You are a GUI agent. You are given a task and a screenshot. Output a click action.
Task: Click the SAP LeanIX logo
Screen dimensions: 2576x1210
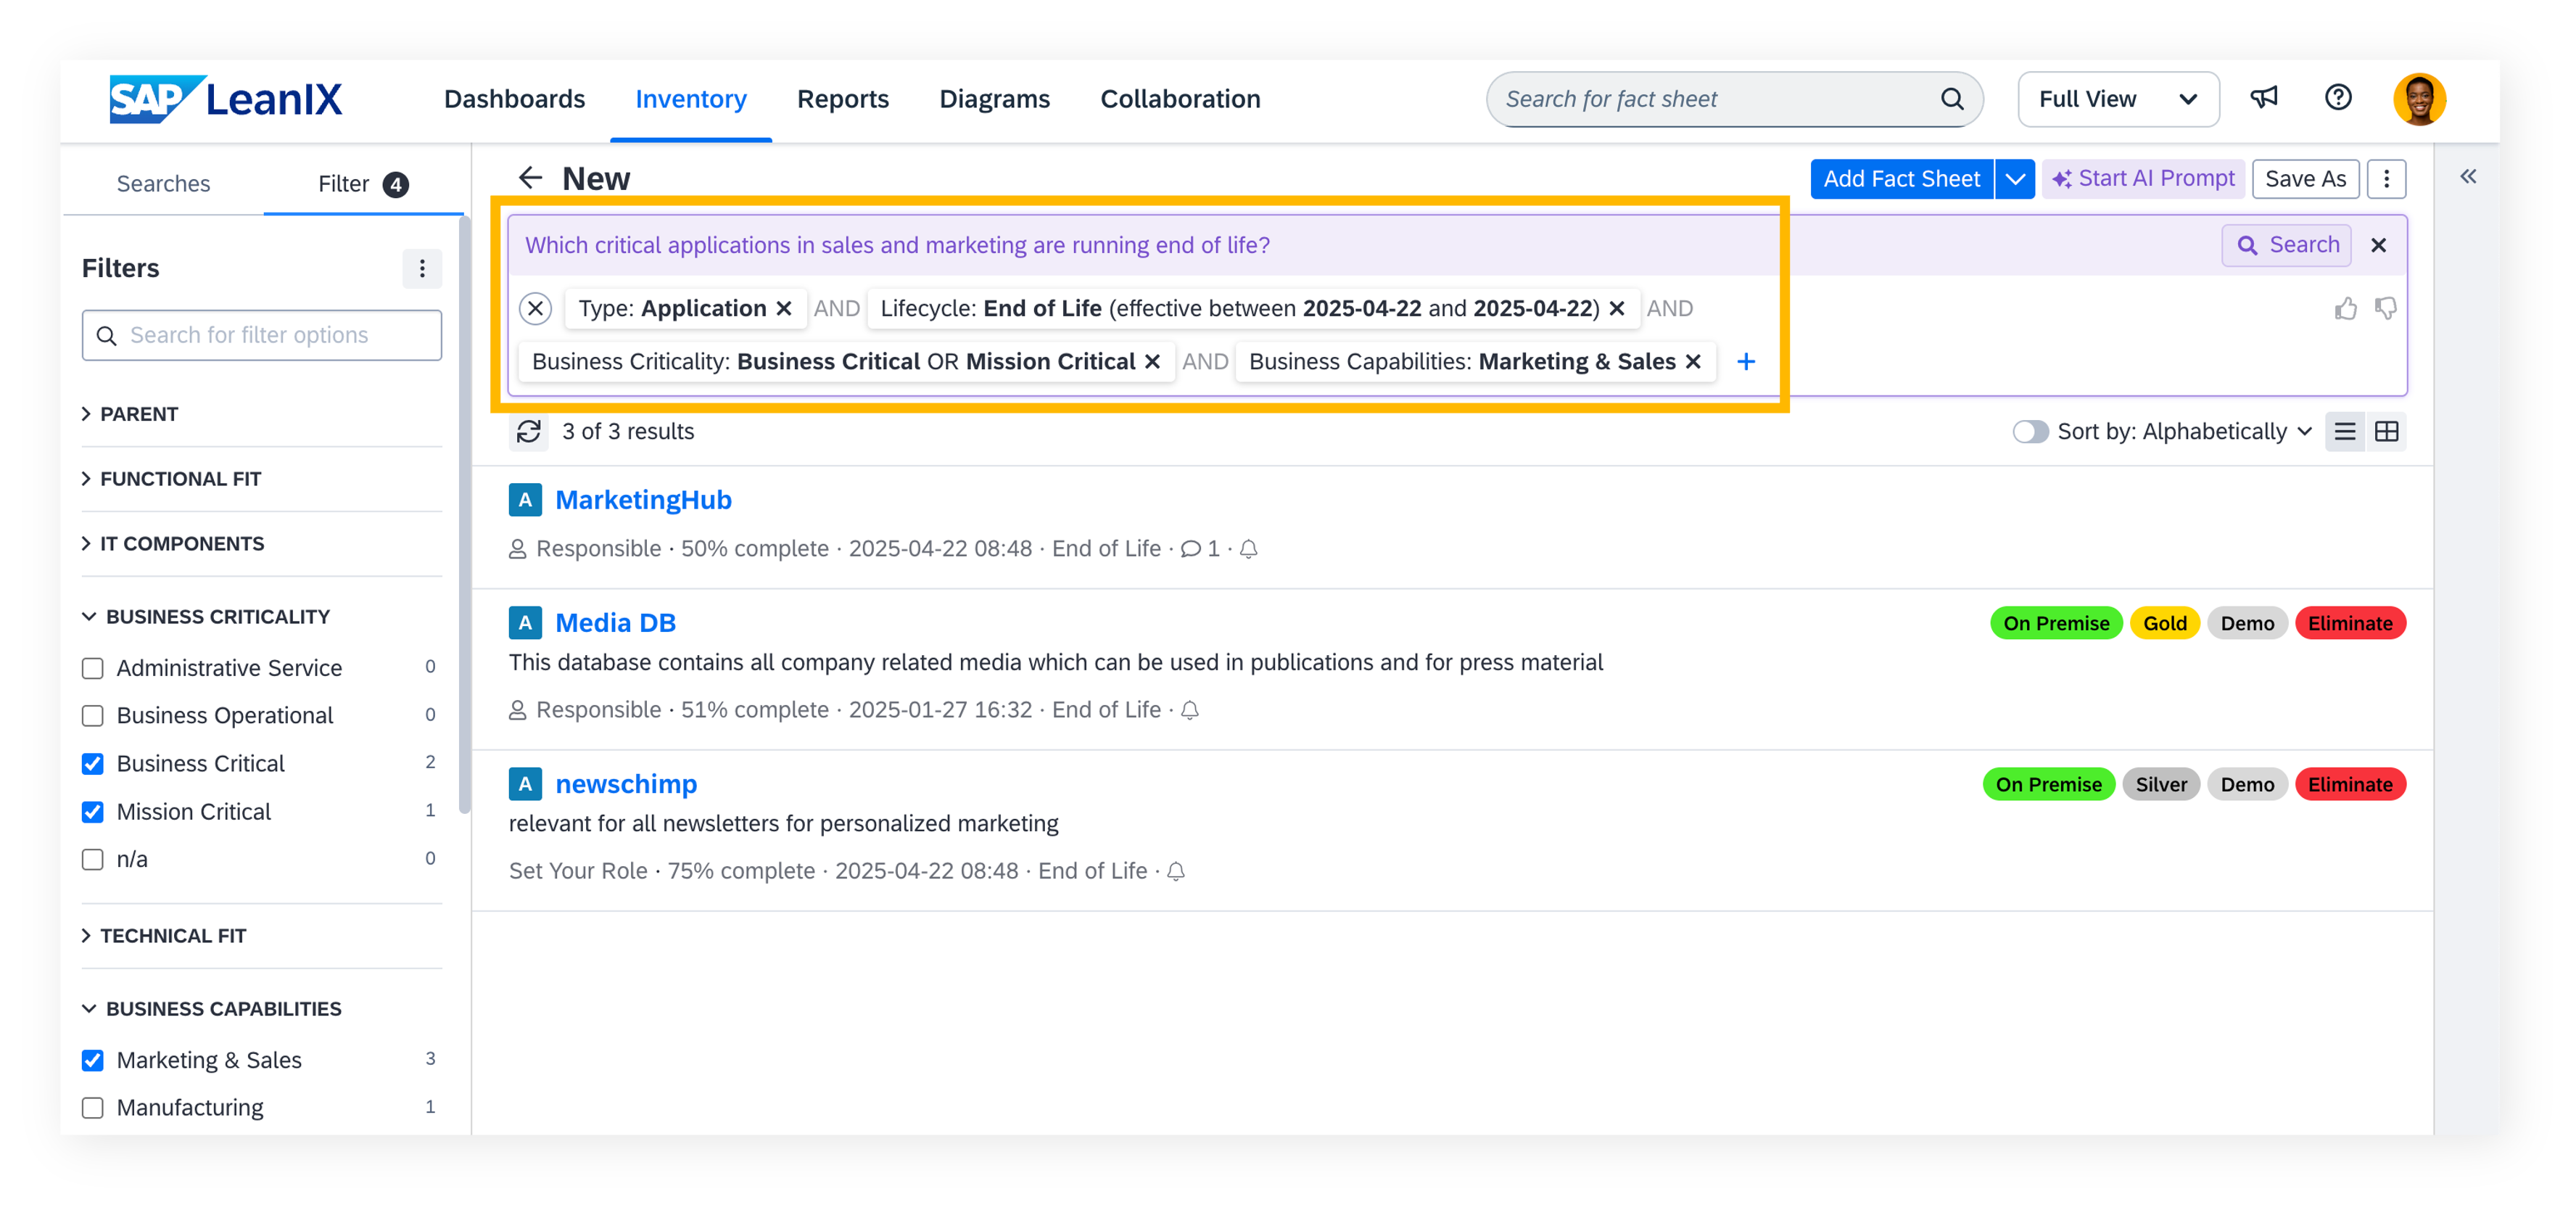point(226,99)
